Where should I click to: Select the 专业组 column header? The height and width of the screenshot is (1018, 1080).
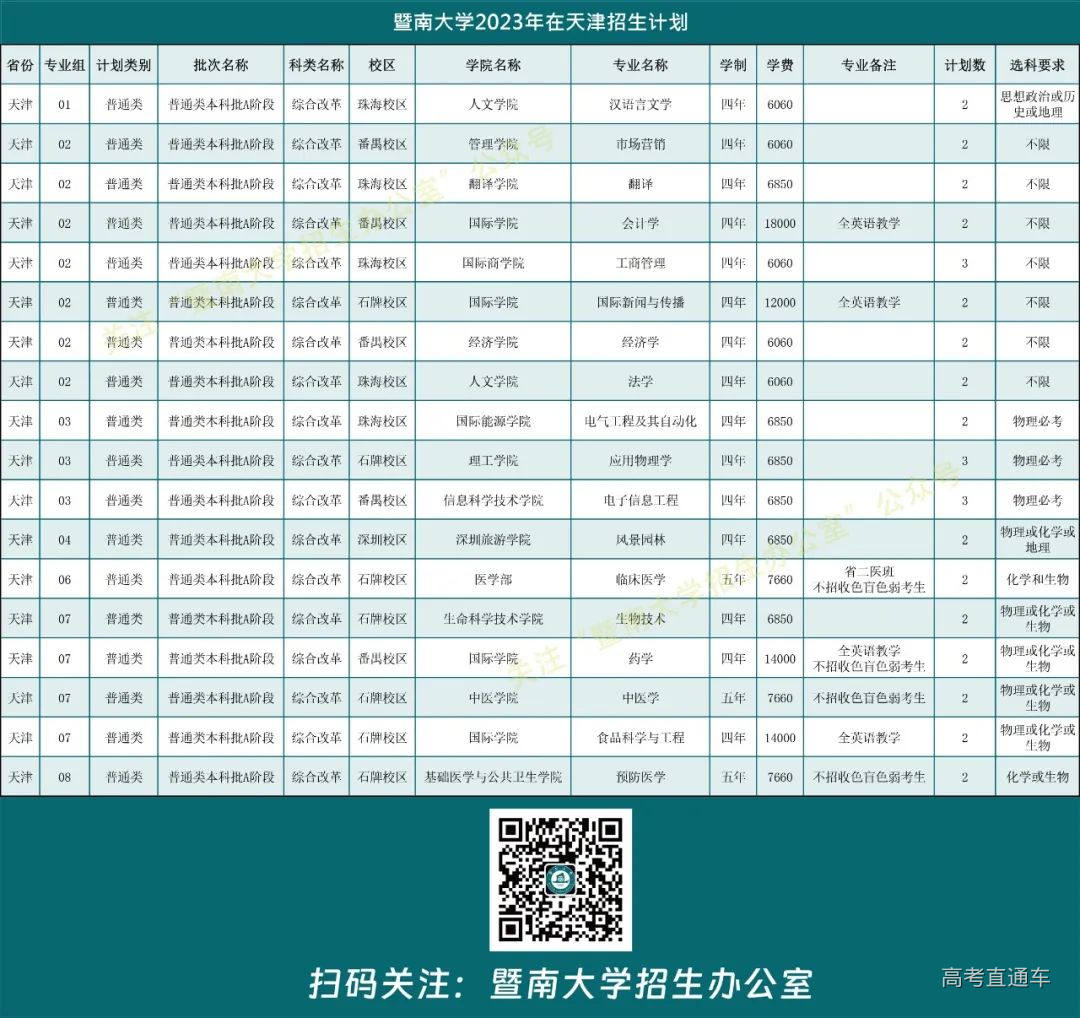click(x=65, y=65)
